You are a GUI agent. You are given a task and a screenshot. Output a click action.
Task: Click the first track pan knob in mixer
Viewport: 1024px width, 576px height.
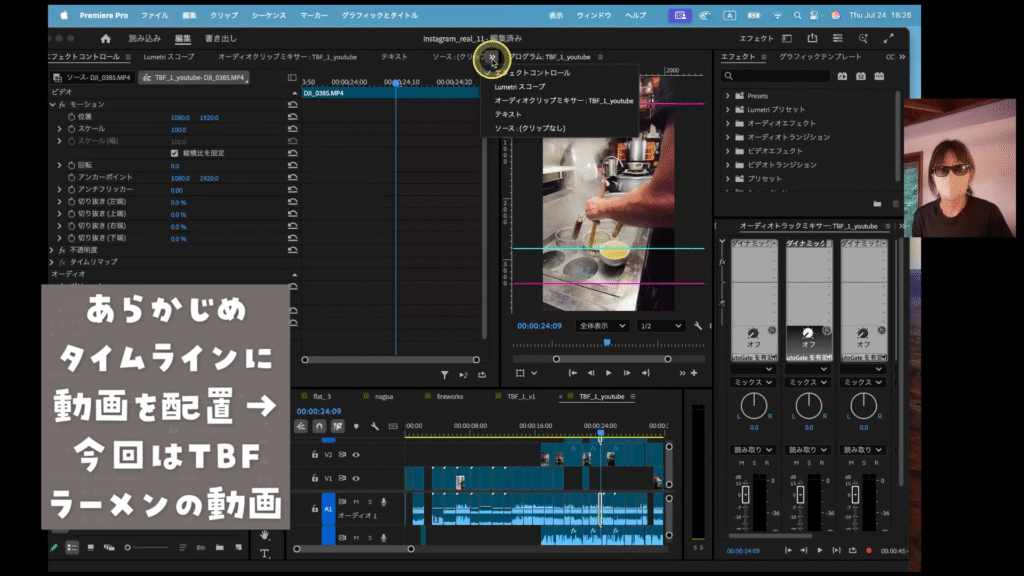tap(754, 406)
